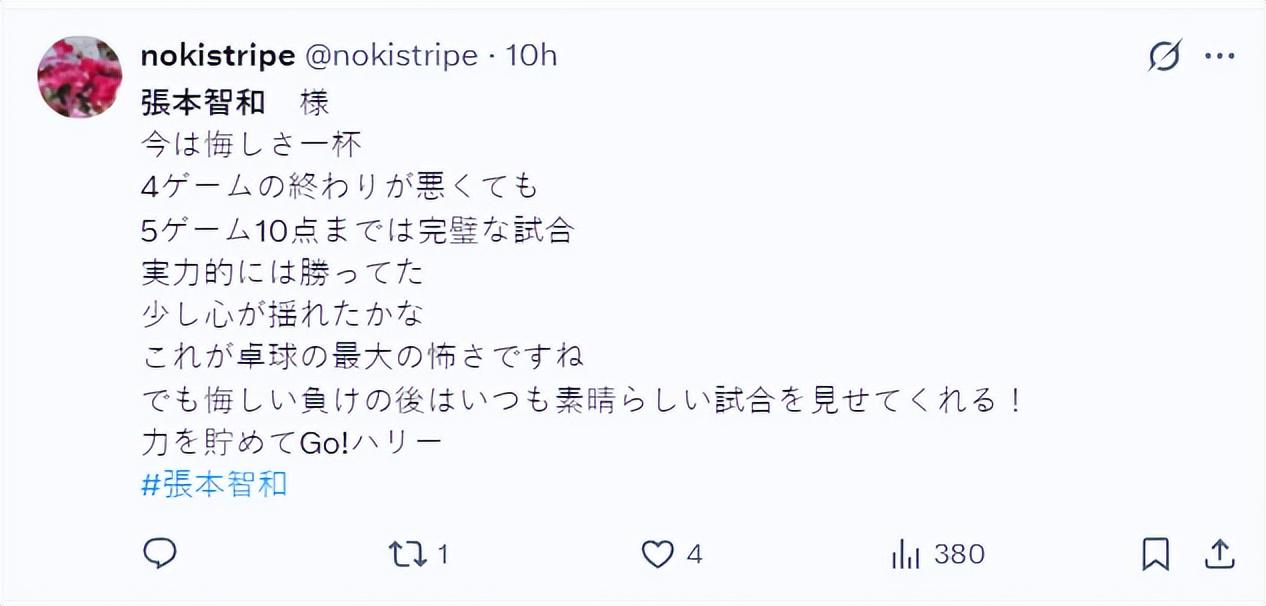Click the line reading 力を貯めてGo!ハリー
1266x606 pixels.
click(x=290, y=442)
